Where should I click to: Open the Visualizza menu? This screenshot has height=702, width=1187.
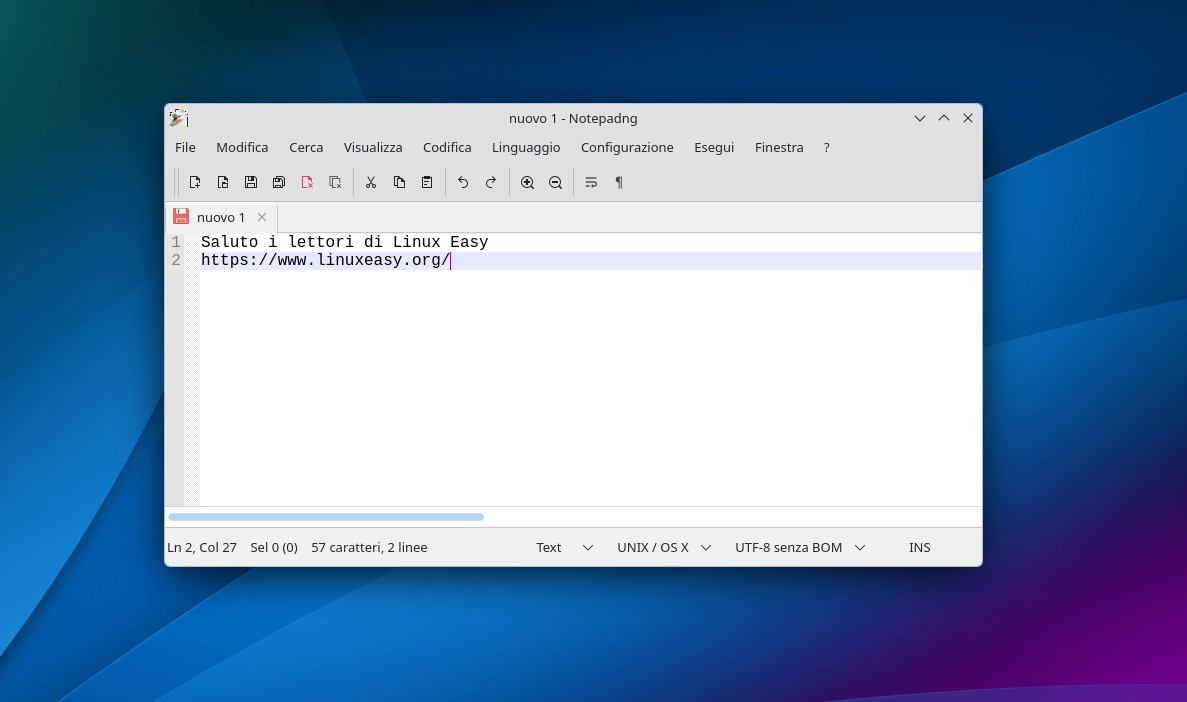[x=373, y=148]
